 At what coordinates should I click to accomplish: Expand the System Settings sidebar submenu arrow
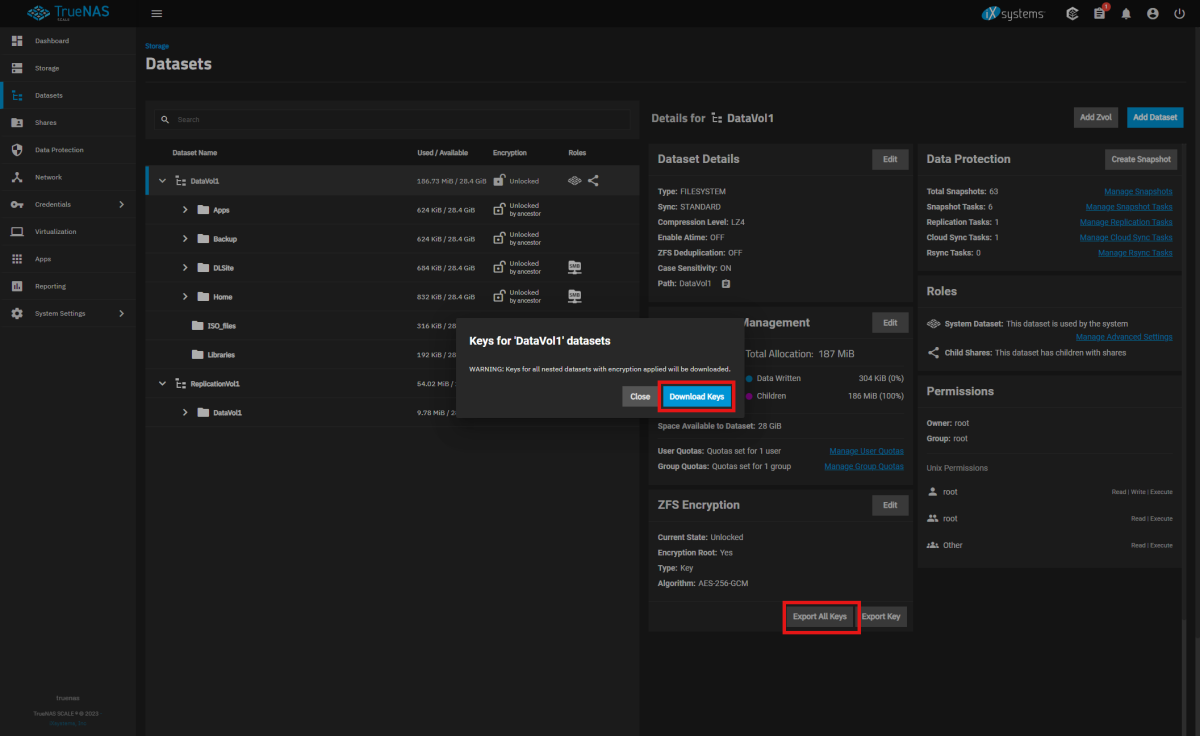pos(122,313)
